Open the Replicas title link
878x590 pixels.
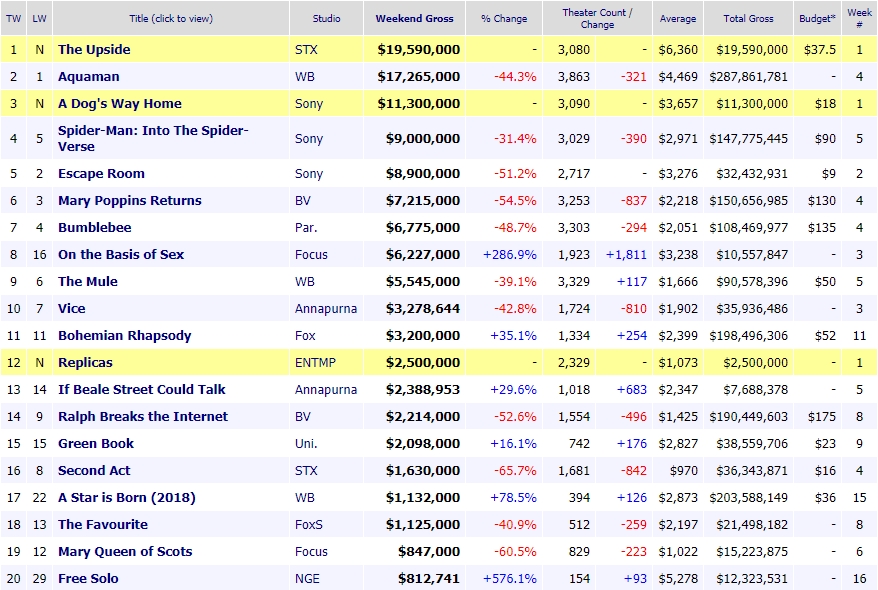(85, 362)
